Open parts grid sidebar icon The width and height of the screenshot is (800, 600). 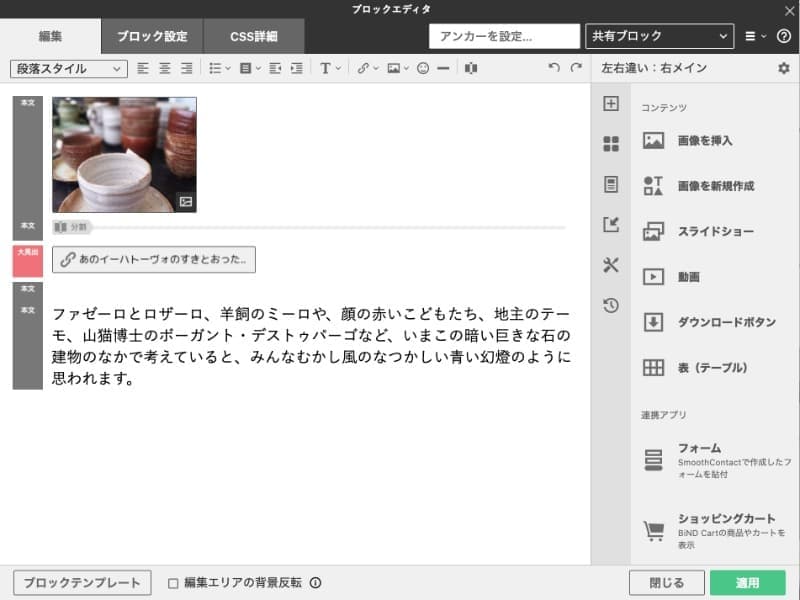(x=611, y=144)
